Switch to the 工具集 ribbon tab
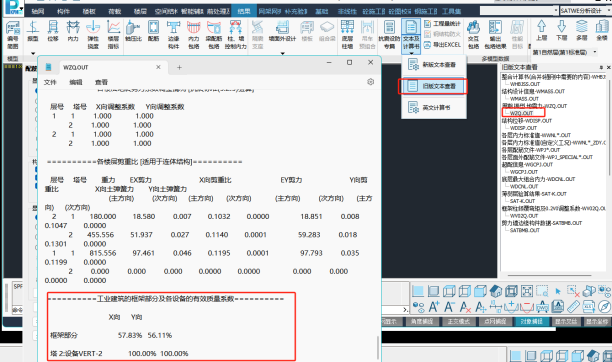This screenshot has height=362, width=612. click(x=451, y=11)
